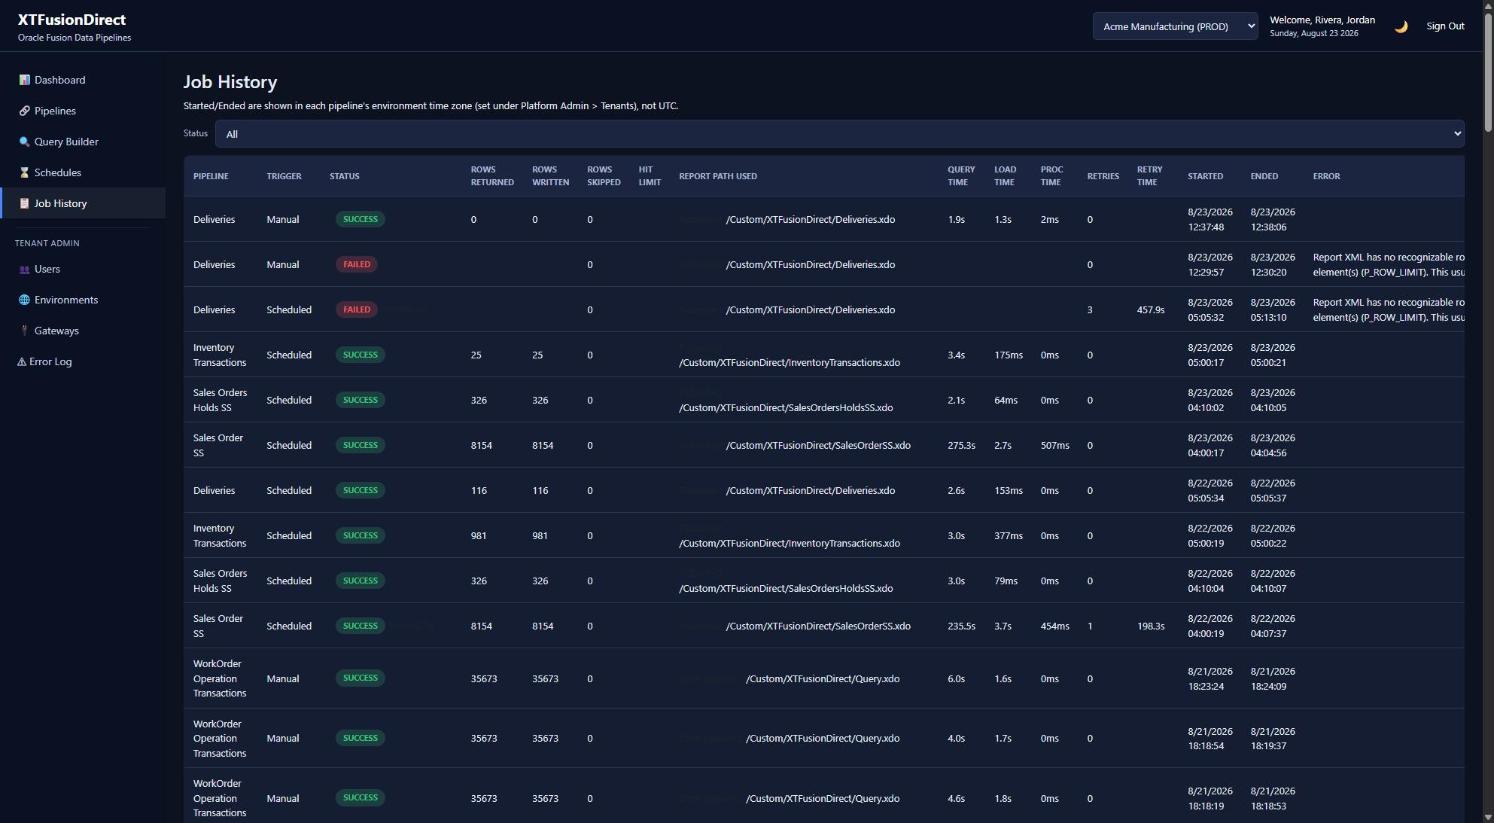Image resolution: width=1494 pixels, height=823 pixels.
Task: Click the FAILED badge for 12:29:57 Deliveries
Action: click(357, 264)
